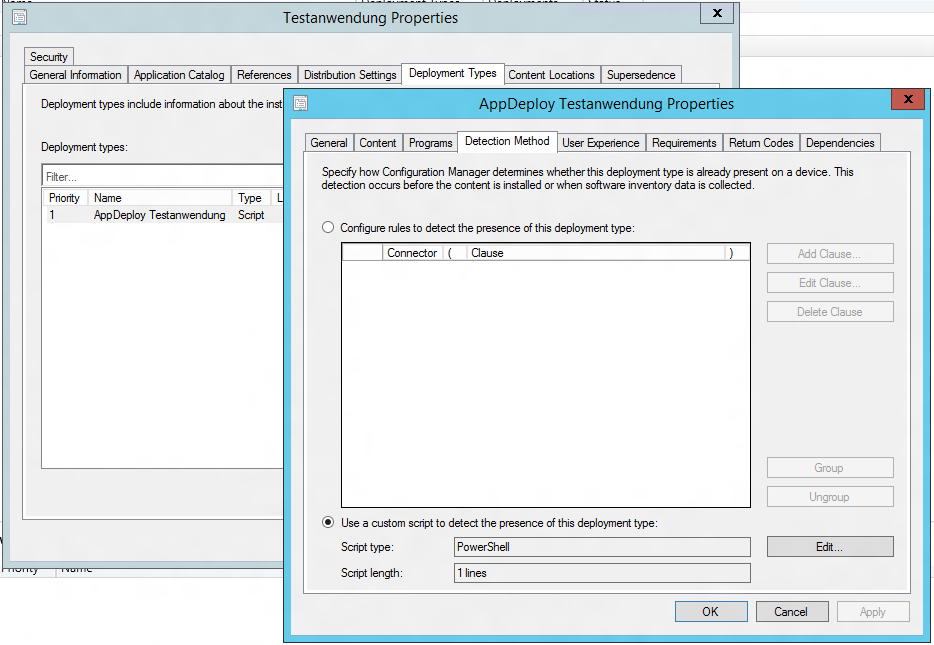This screenshot has height=645, width=934.
Task: Switch to the User Experience tab
Action: click(x=600, y=143)
